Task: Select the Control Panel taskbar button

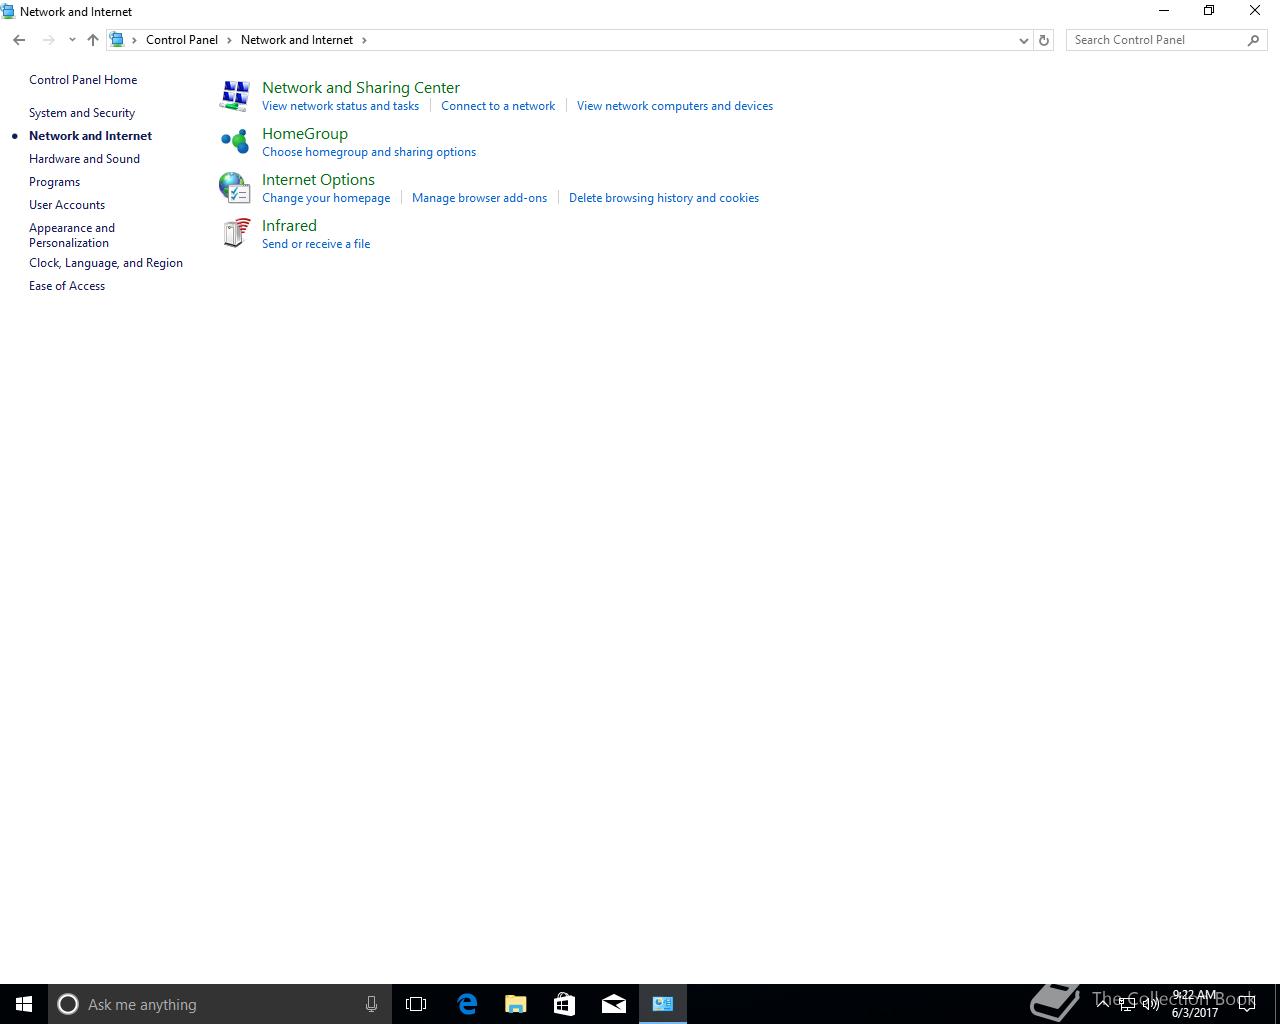Action: tap(663, 1004)
